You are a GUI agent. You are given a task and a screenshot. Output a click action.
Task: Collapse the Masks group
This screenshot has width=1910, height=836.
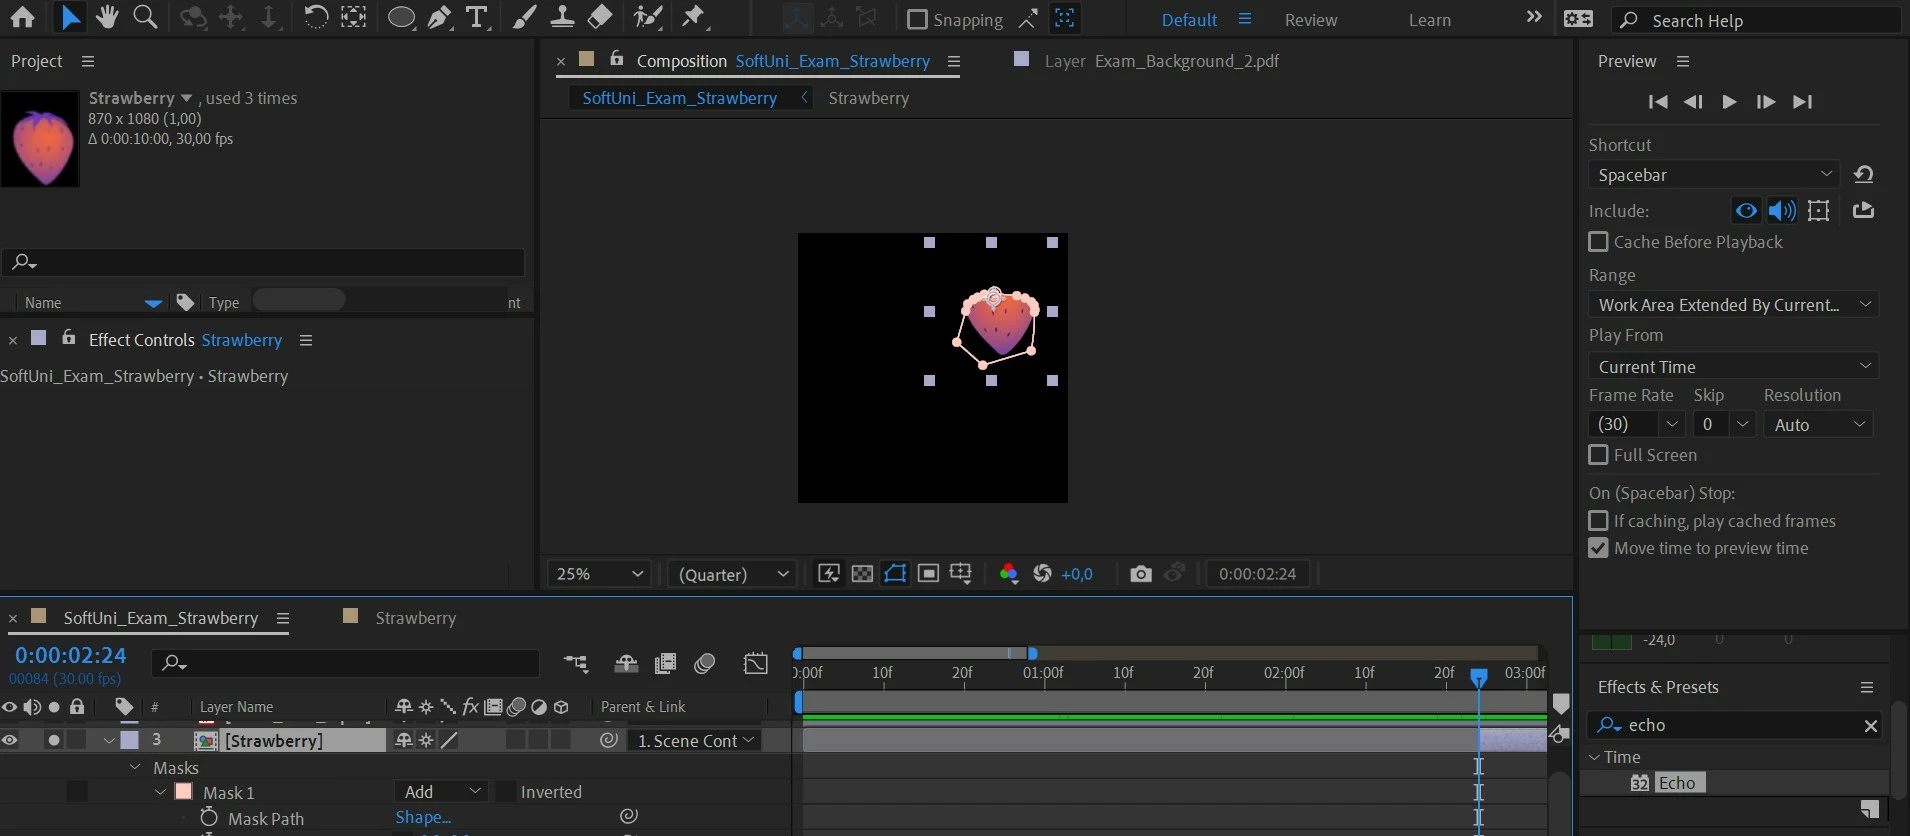135,768
